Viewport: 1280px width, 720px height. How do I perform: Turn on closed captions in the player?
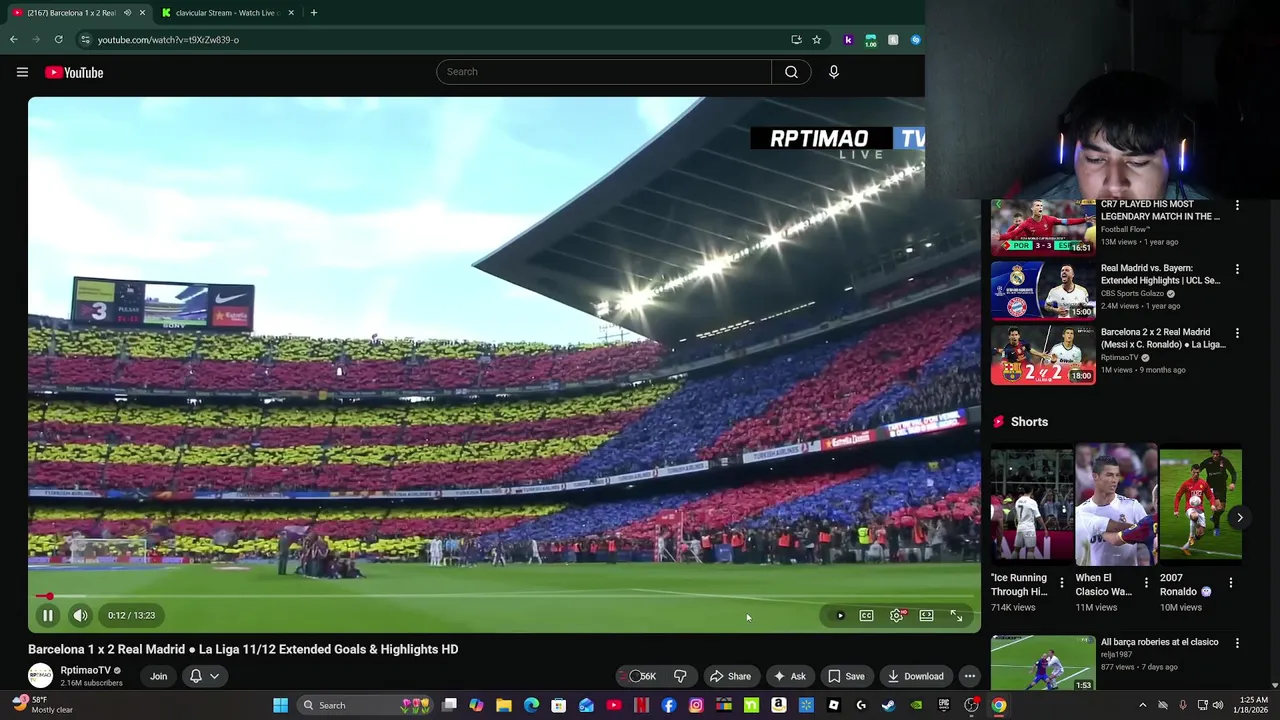point(867,616)
